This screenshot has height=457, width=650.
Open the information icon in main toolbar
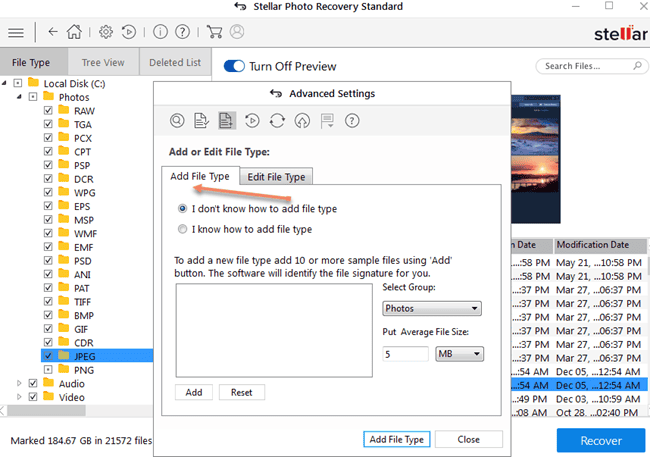click(160, 32)
